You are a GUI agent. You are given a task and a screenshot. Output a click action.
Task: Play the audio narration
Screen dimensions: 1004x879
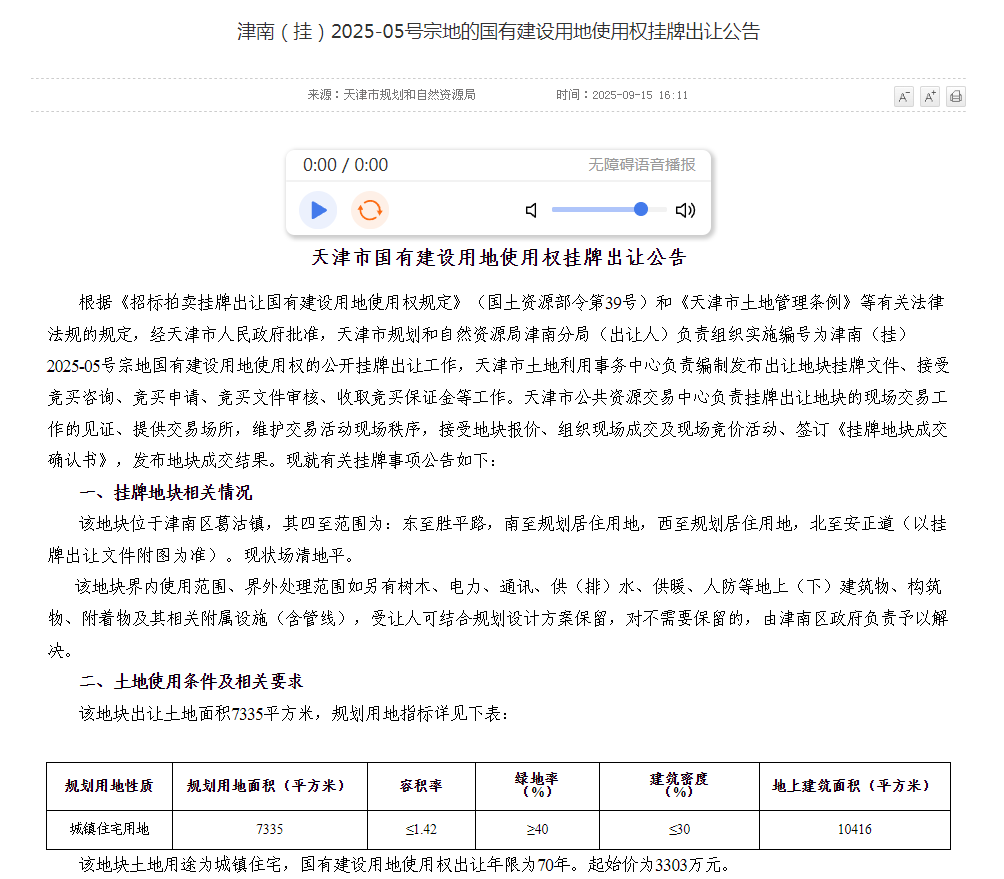318,210
